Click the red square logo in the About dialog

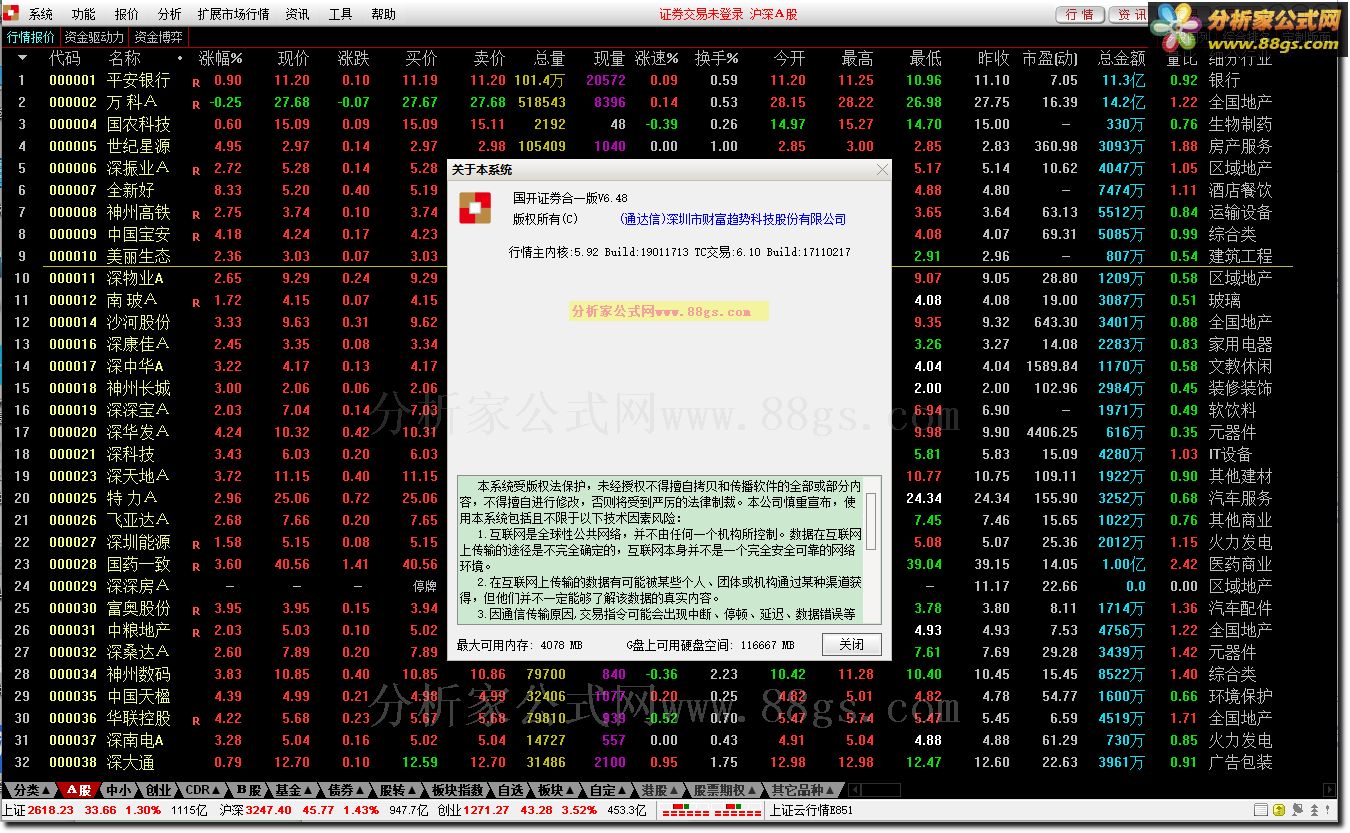[x=475, y=208]
